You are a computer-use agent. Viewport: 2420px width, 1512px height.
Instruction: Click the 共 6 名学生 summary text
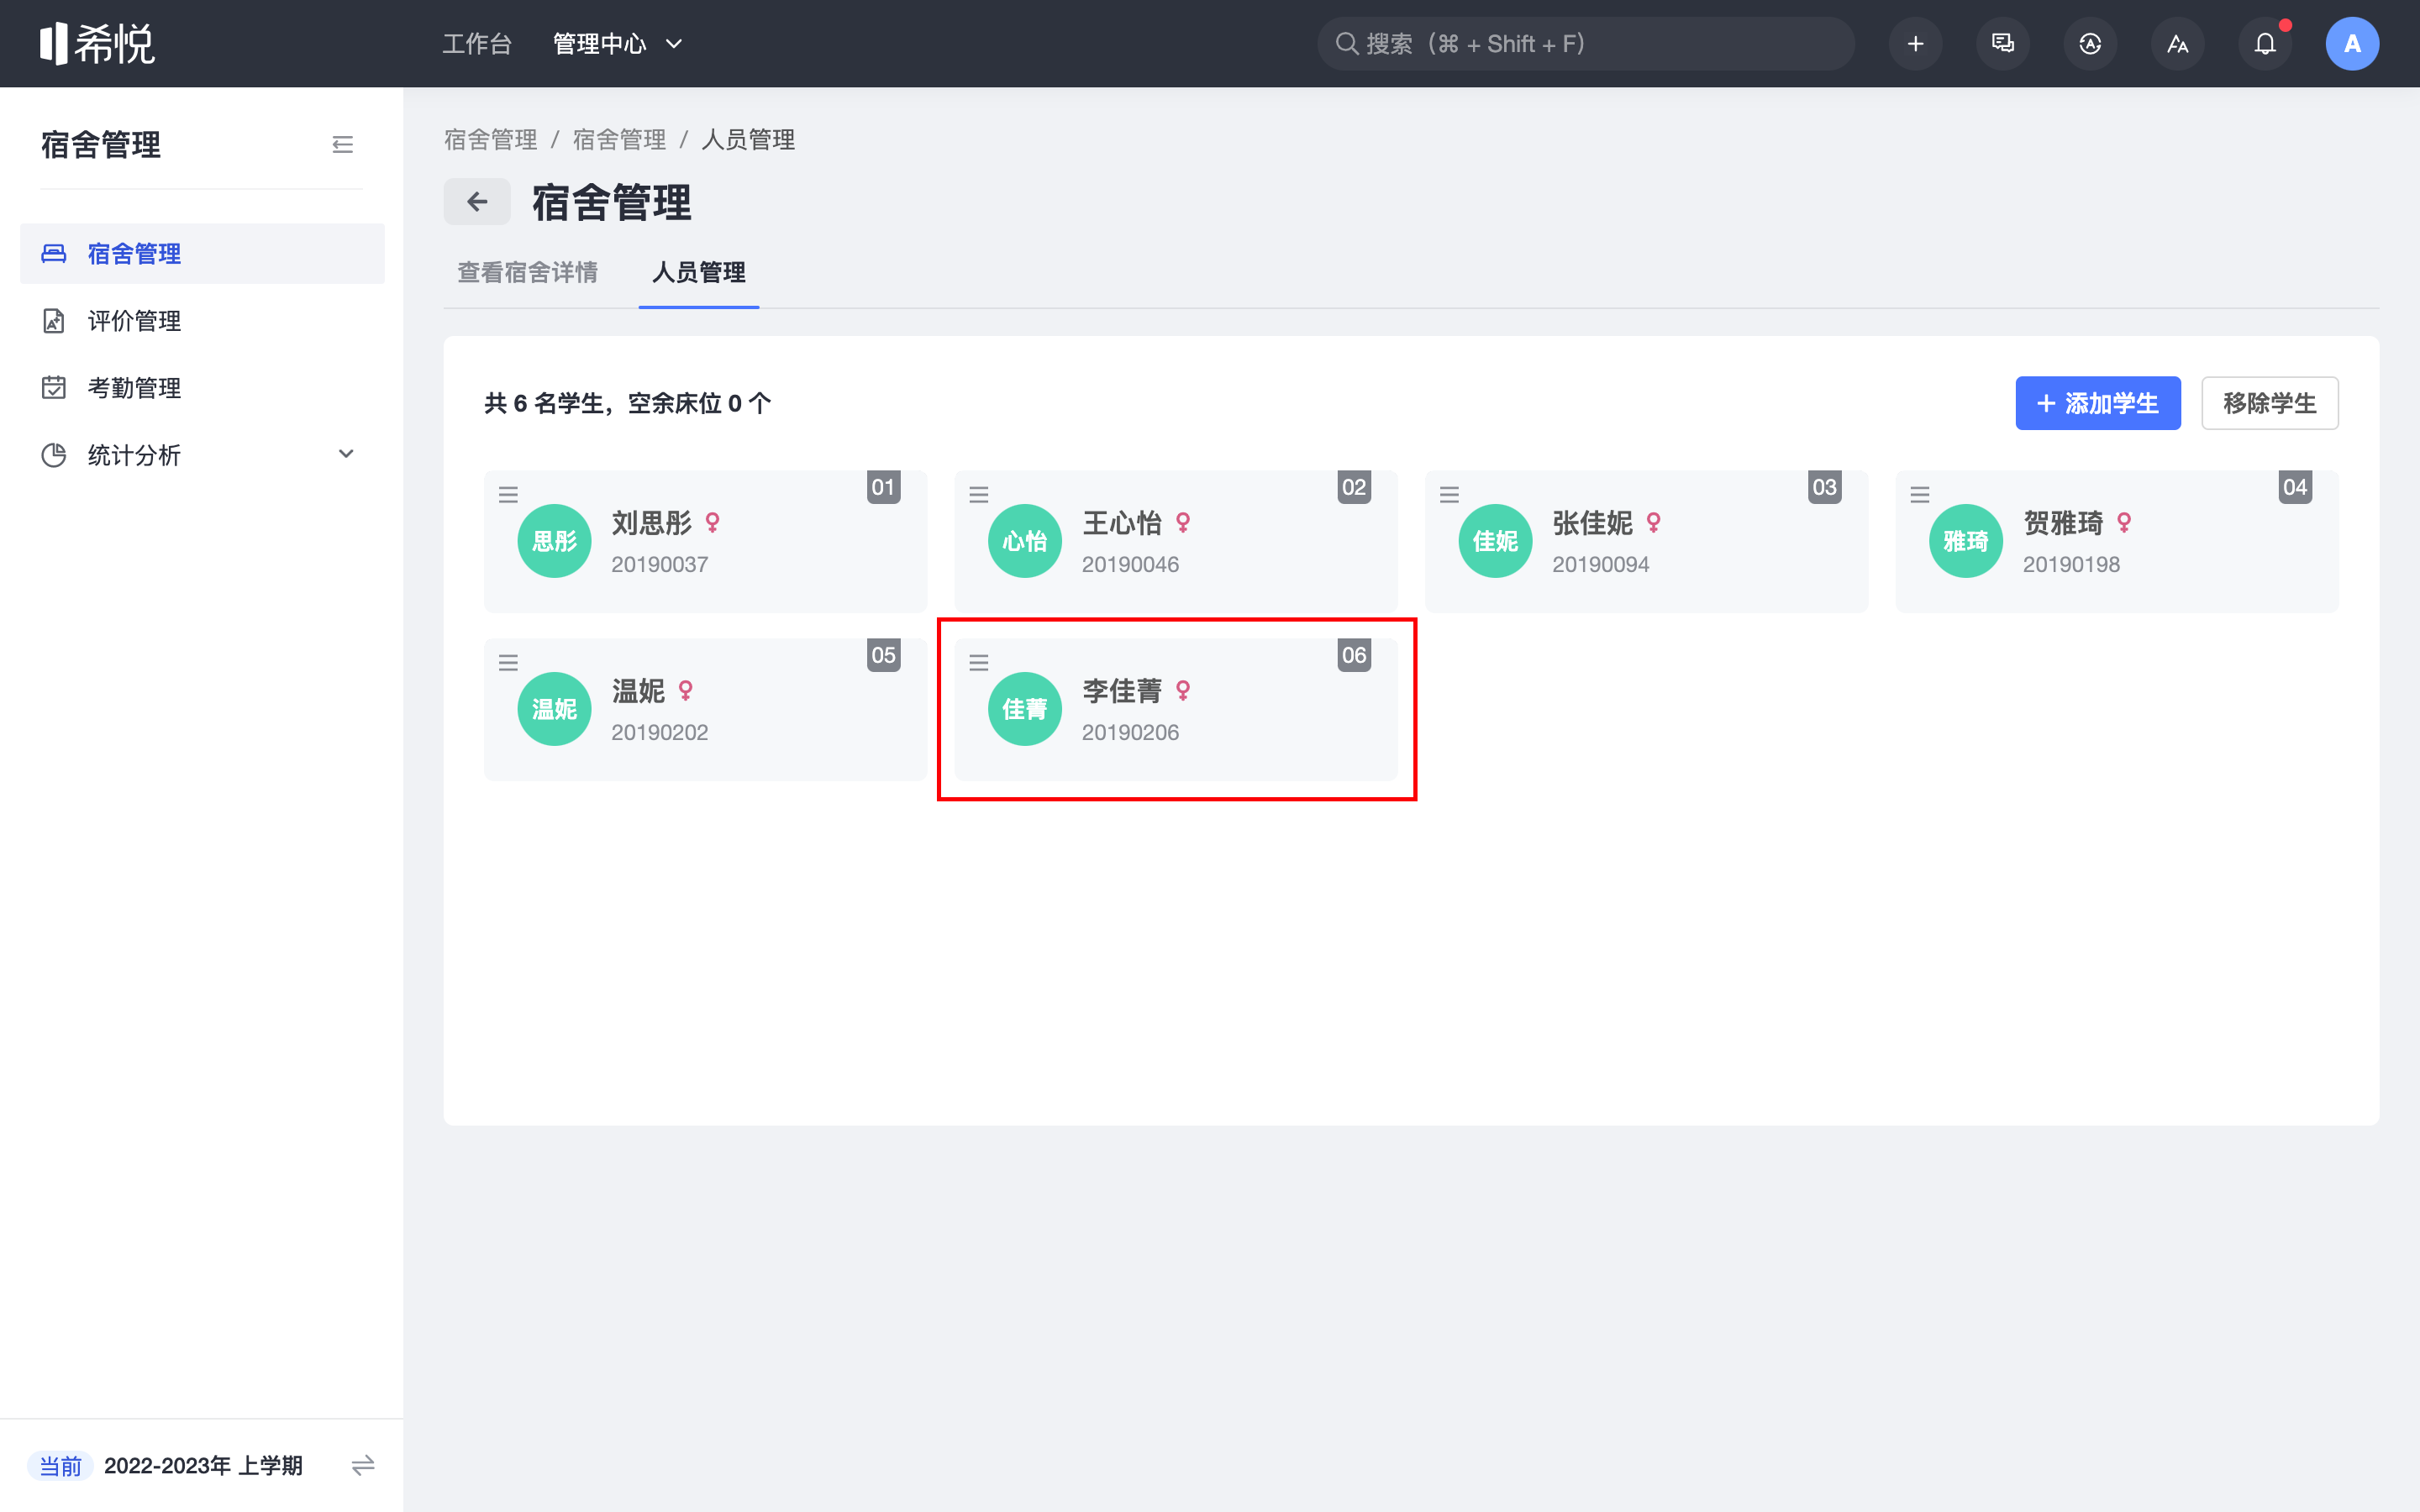(628, 403)
